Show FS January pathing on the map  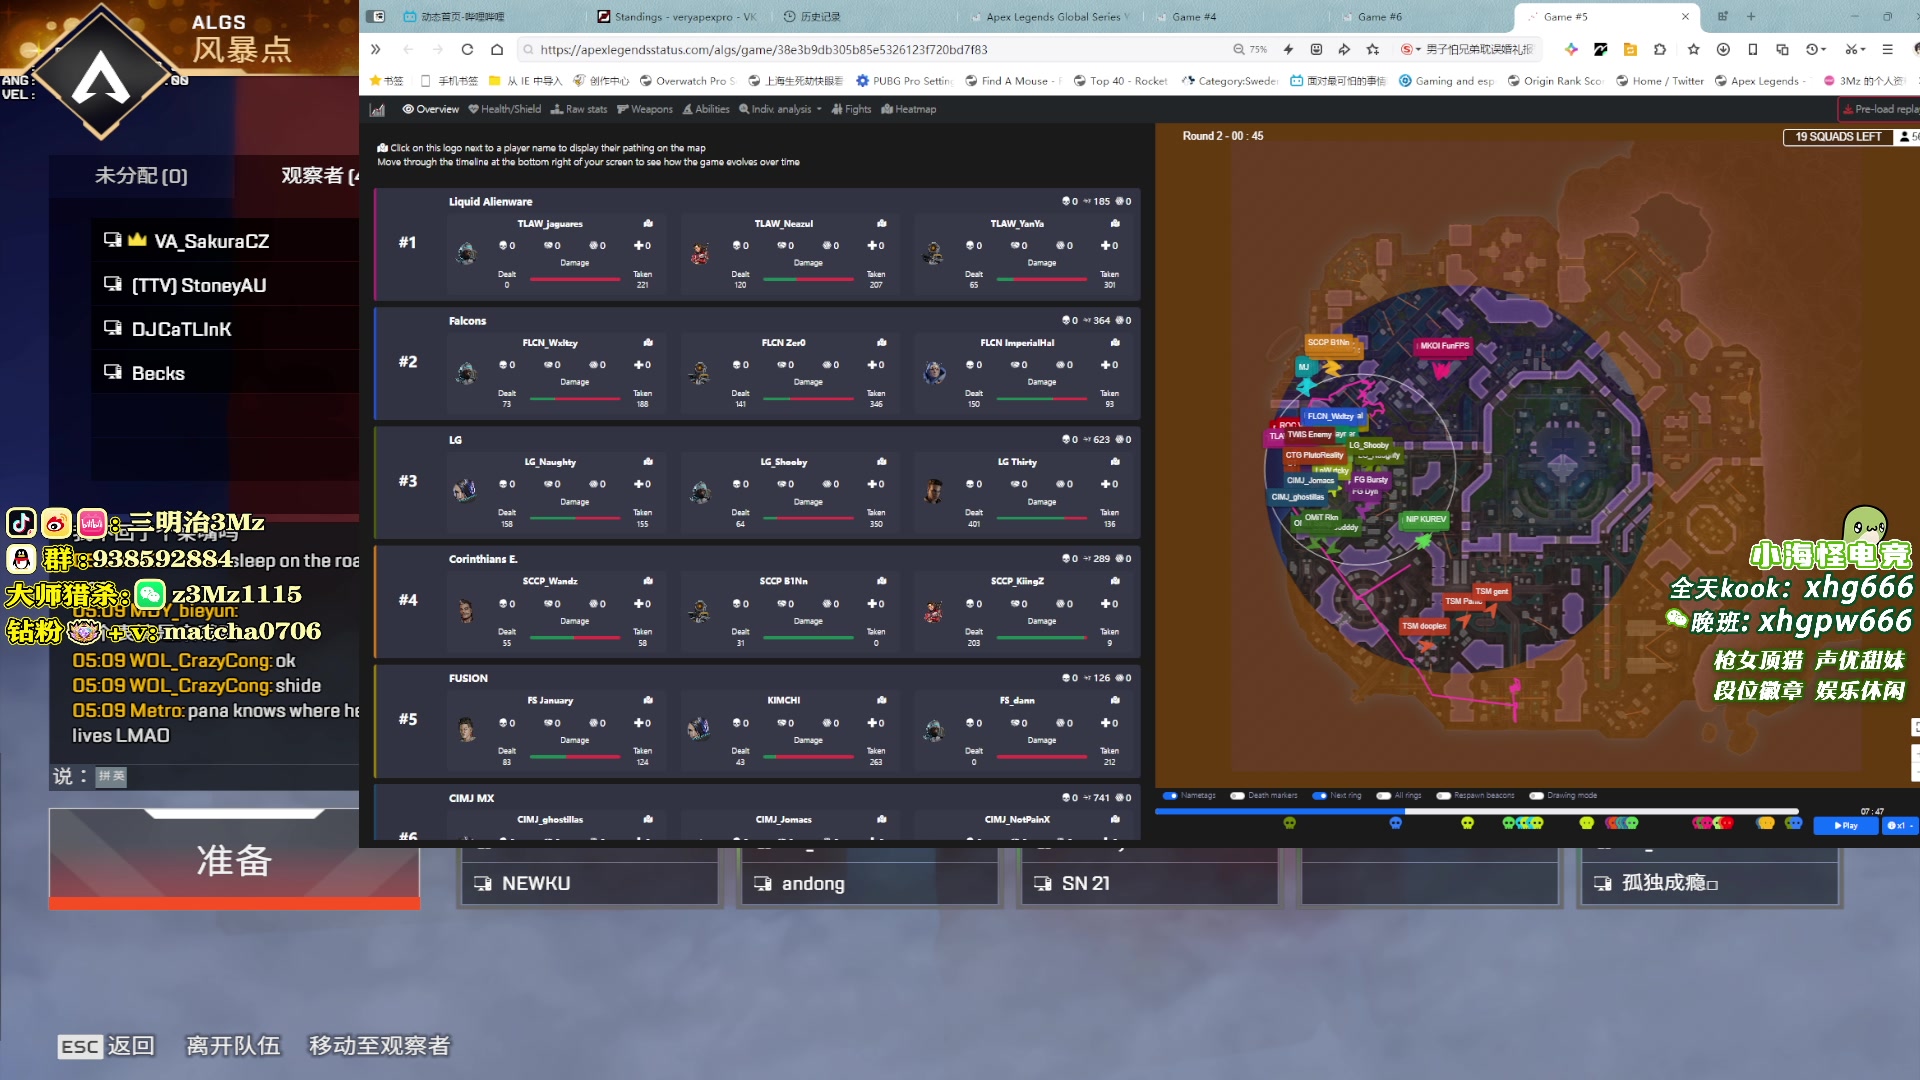click(648, 700)
